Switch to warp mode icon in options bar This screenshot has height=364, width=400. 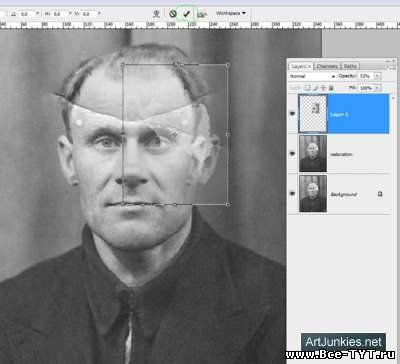tap(156, 14)
